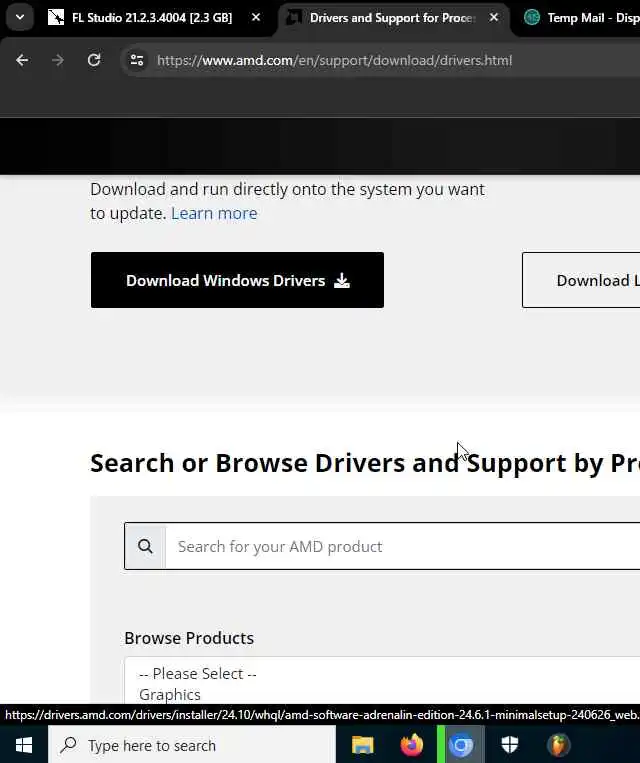This screenshot has width=640, height=763.
Task: Reload the current page
Action: [x=94, y=60]
